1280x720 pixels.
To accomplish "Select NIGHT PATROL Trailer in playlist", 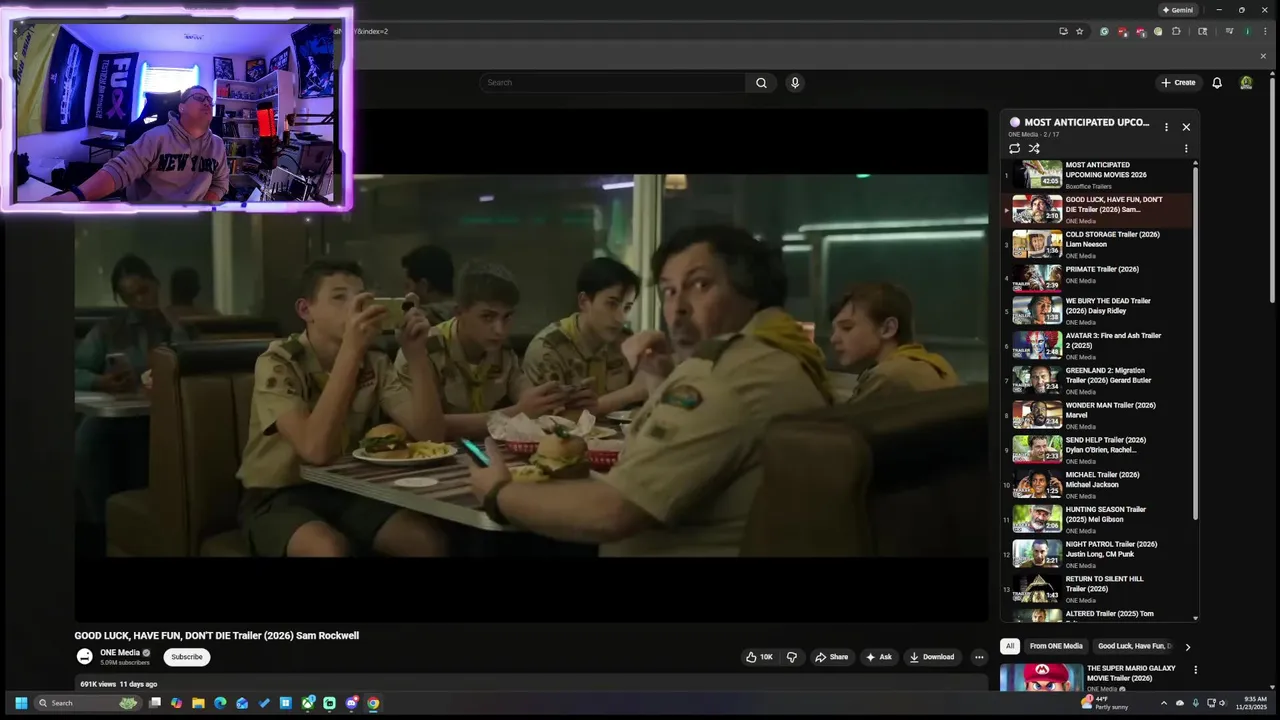I will point(1096,554).
